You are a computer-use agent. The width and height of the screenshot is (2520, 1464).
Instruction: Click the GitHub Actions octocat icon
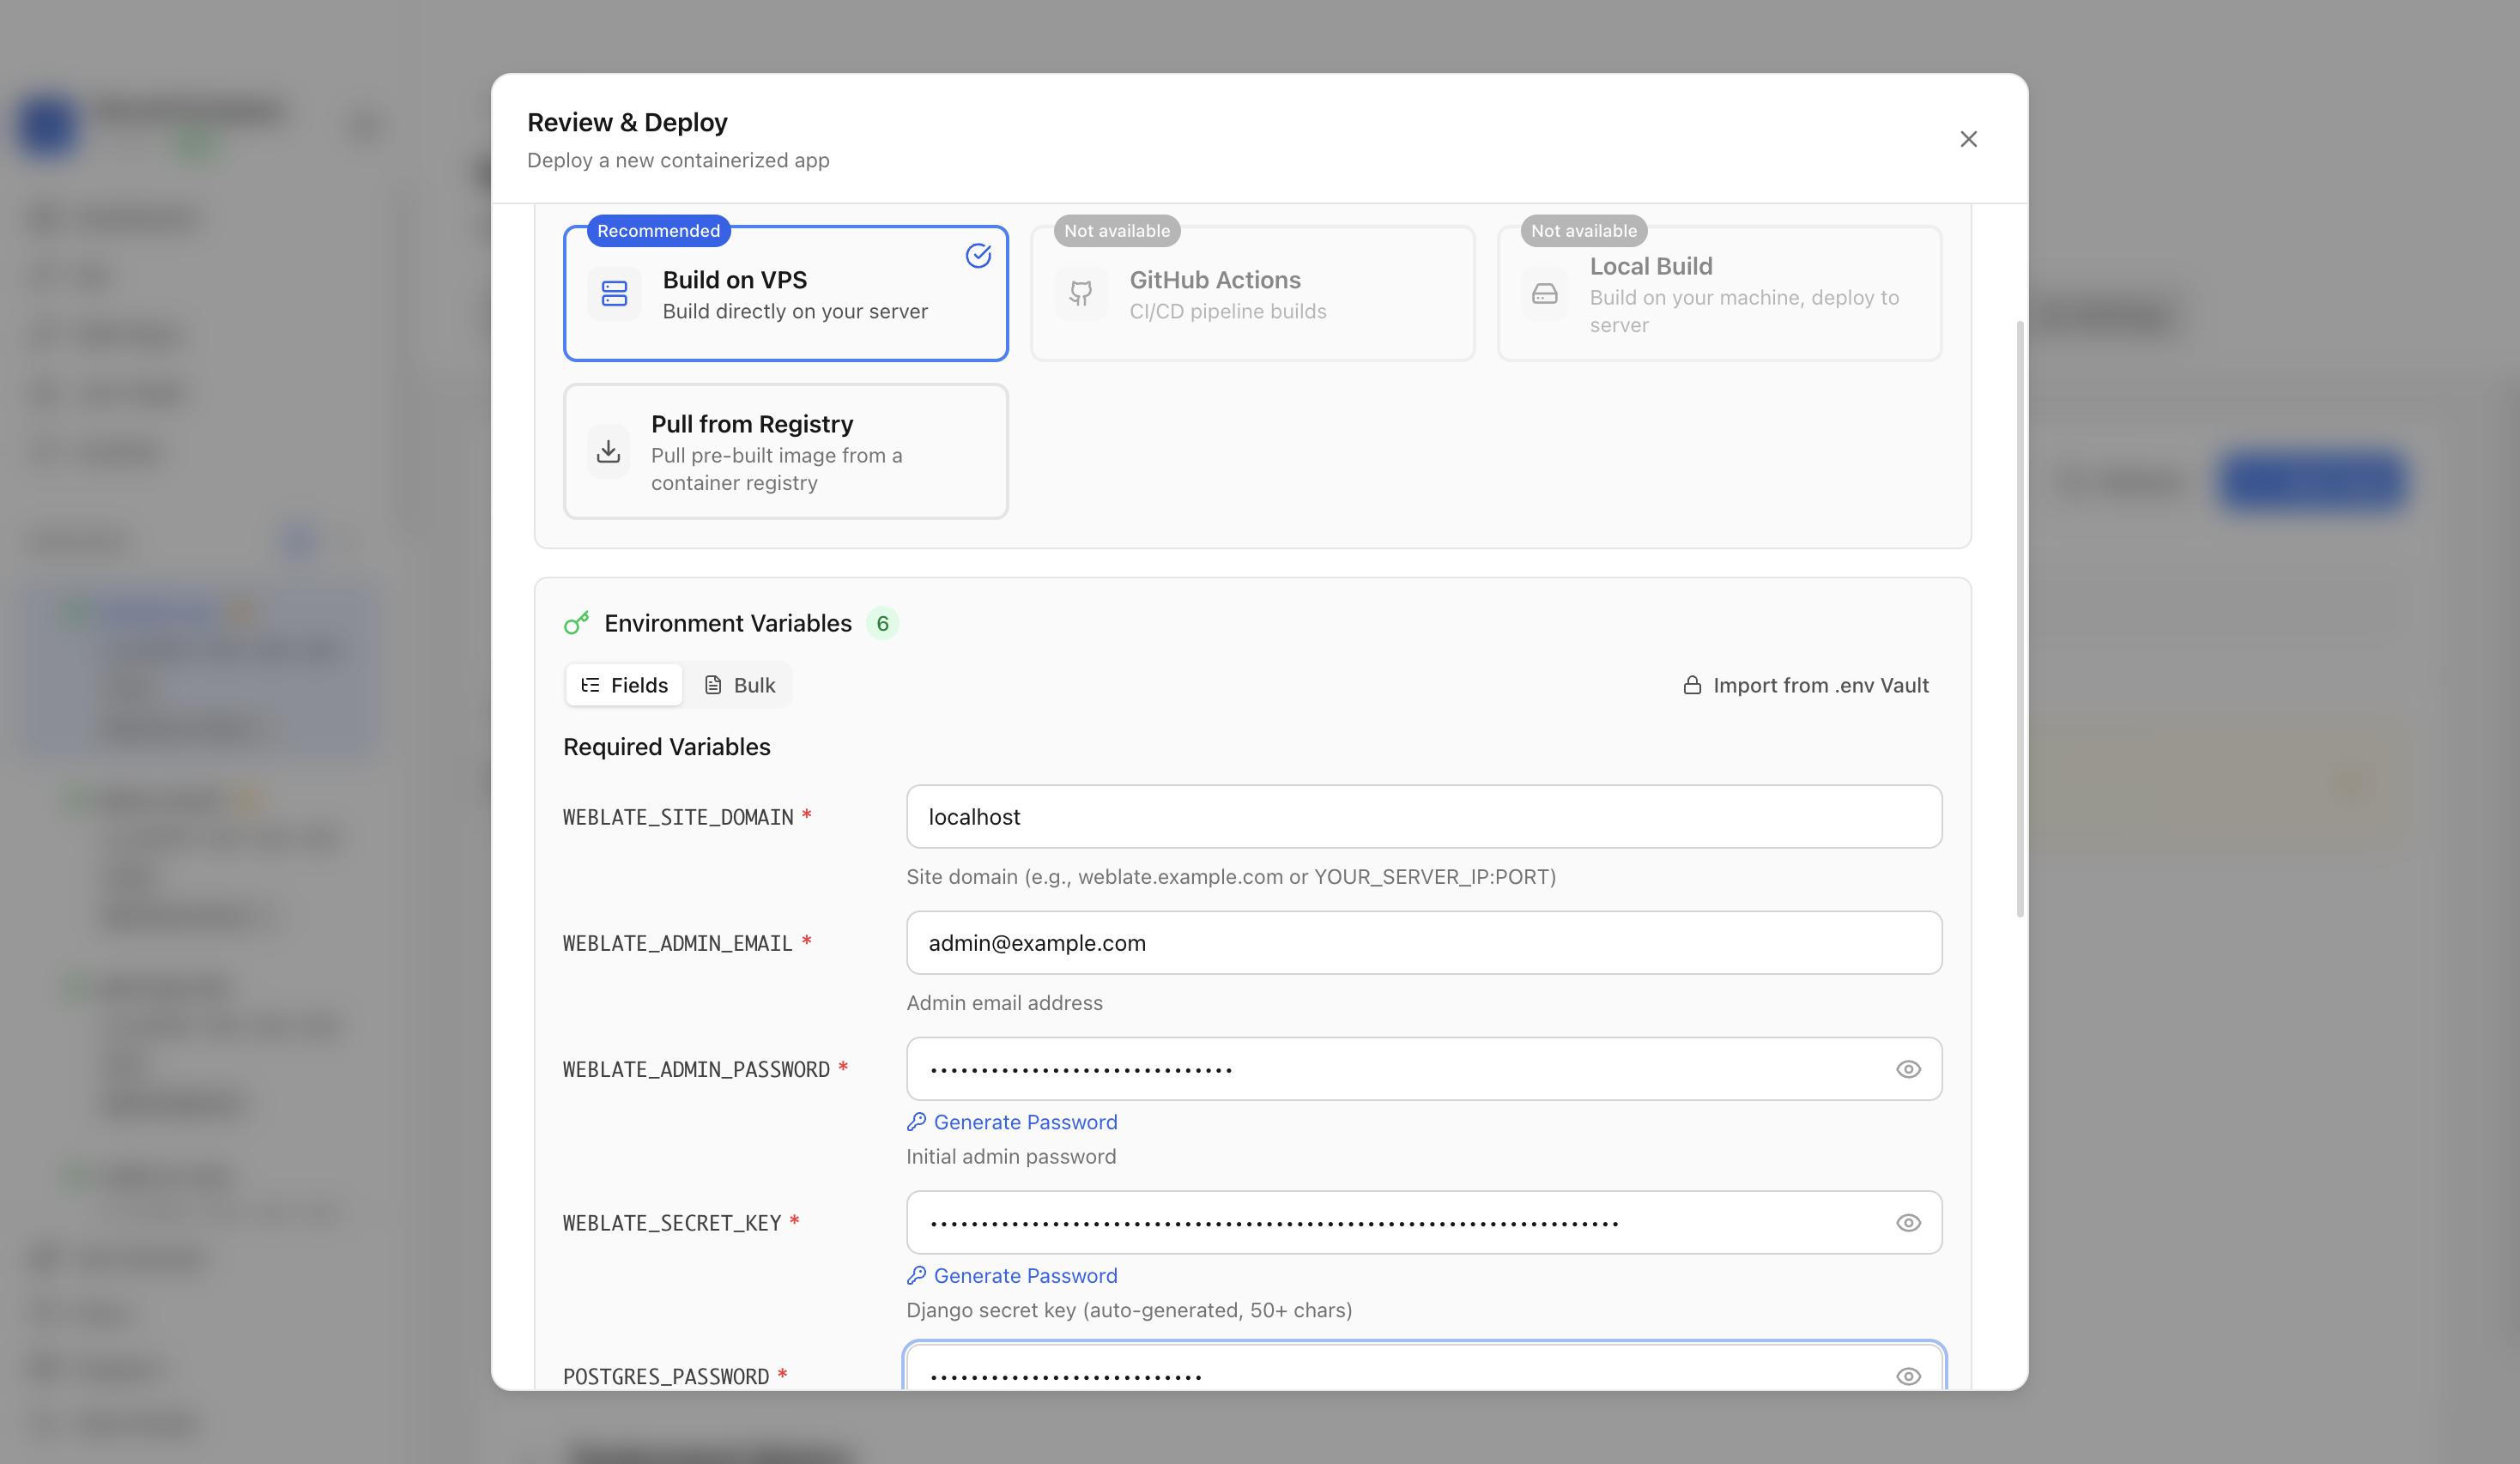click(1081, 294)
